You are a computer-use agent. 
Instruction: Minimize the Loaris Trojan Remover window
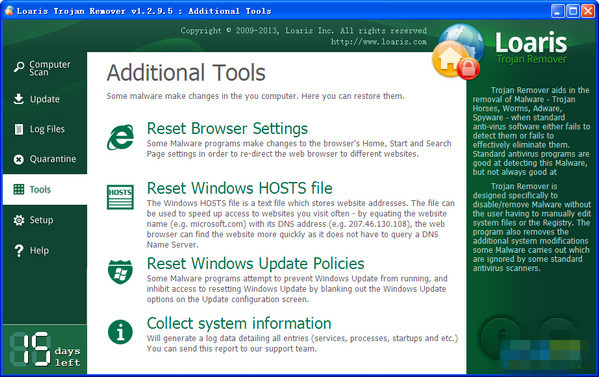coord(558,11)
